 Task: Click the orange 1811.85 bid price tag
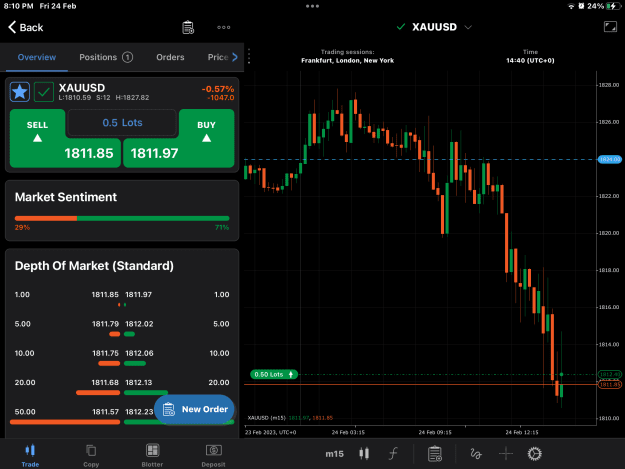point(610,385)
